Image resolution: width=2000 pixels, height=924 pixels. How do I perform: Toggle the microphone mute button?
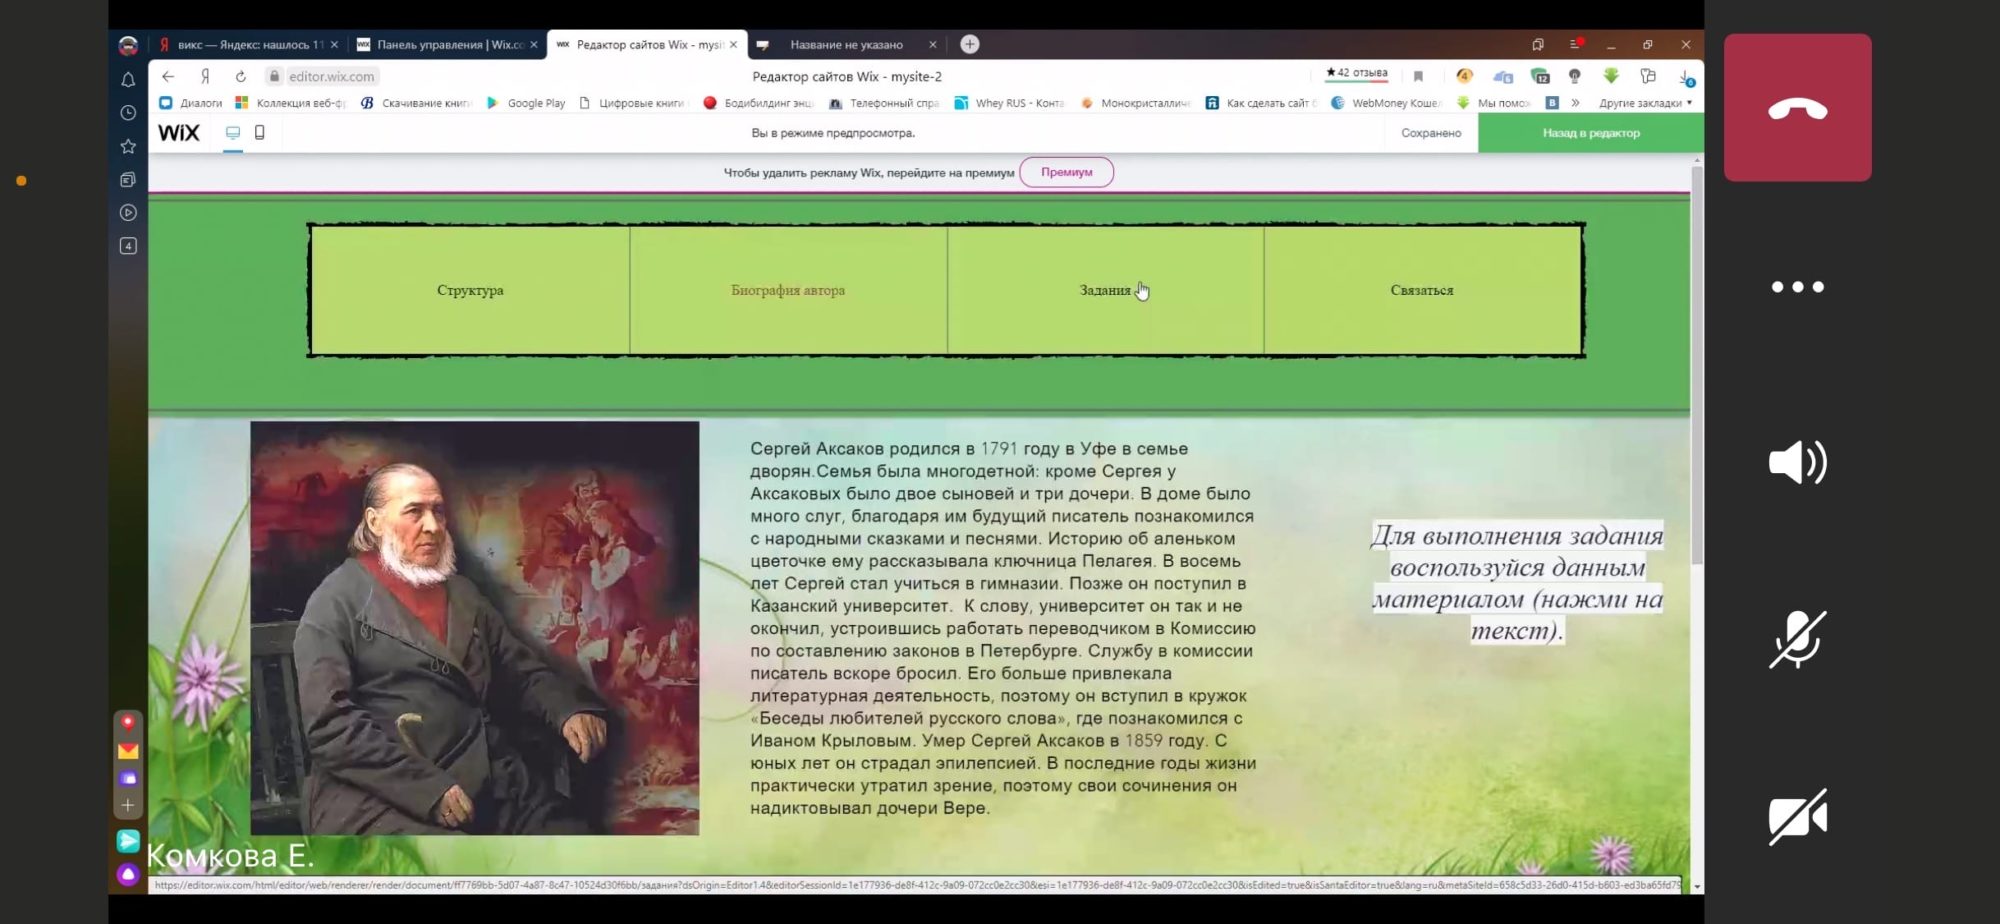[x=1797, y=640]
